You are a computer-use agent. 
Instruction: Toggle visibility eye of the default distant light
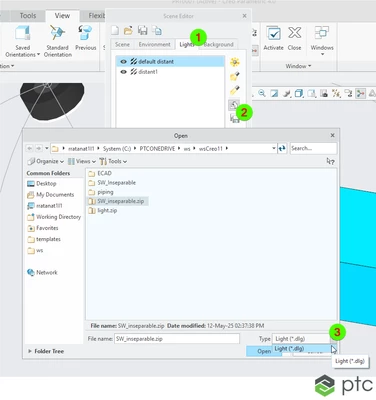[x=123, y=62]
